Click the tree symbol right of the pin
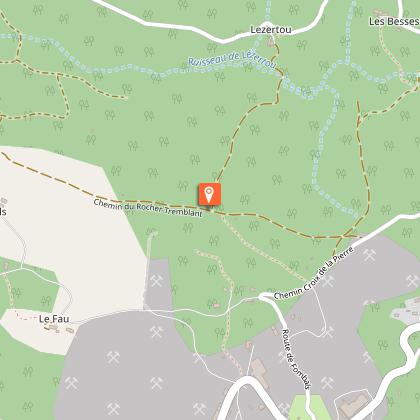This screenshot has height=420, width=420. (x=245, y=200)
